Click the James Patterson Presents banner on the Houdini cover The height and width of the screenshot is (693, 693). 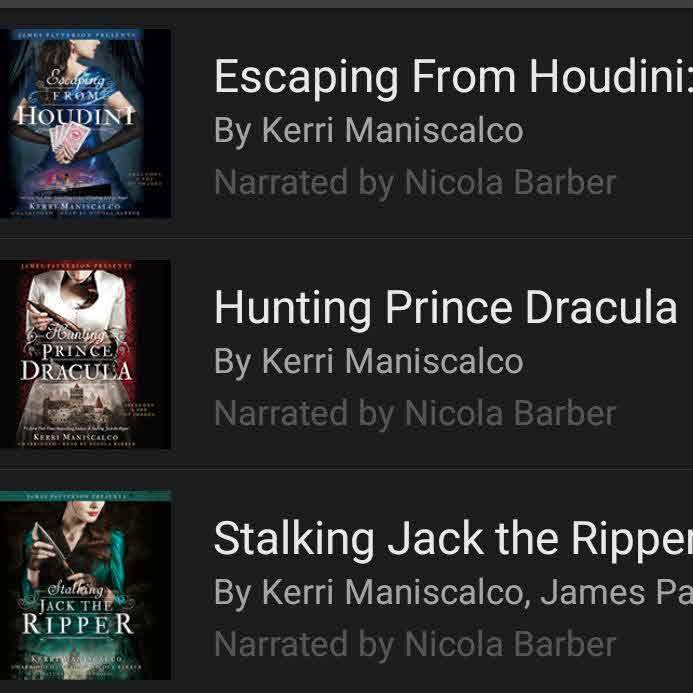77,34
